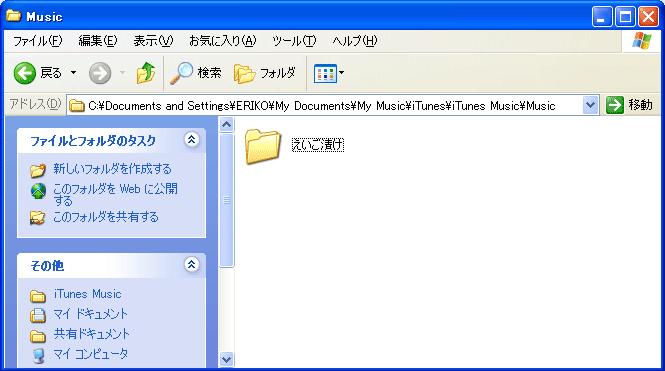Viewport: 665px width, 371px height.
Task: Open マイ コンピュータ link
Action: (x=91, y=354)
